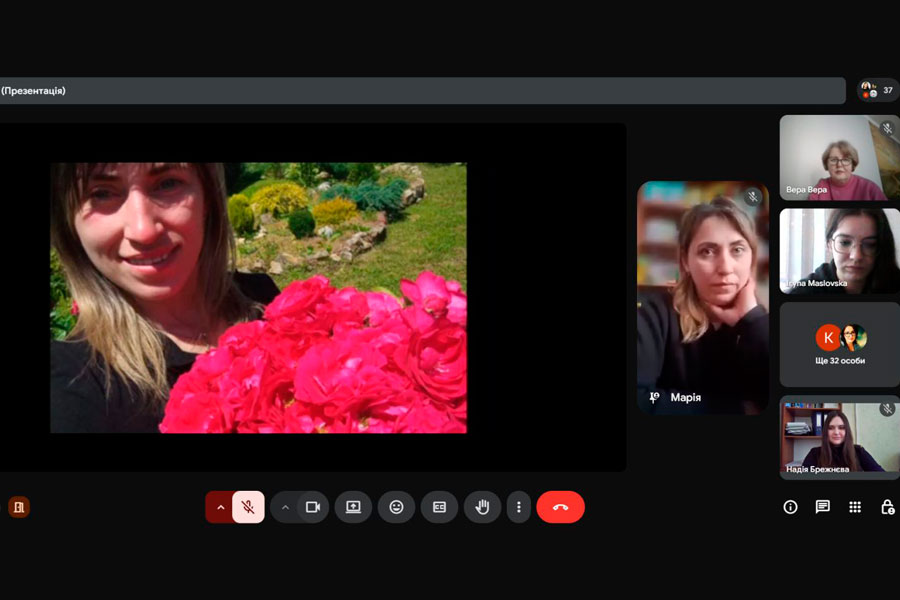This screenshot has height=600, width=900.
Task: Start presenting with share screen icon
Action: (x=353, y=507)
